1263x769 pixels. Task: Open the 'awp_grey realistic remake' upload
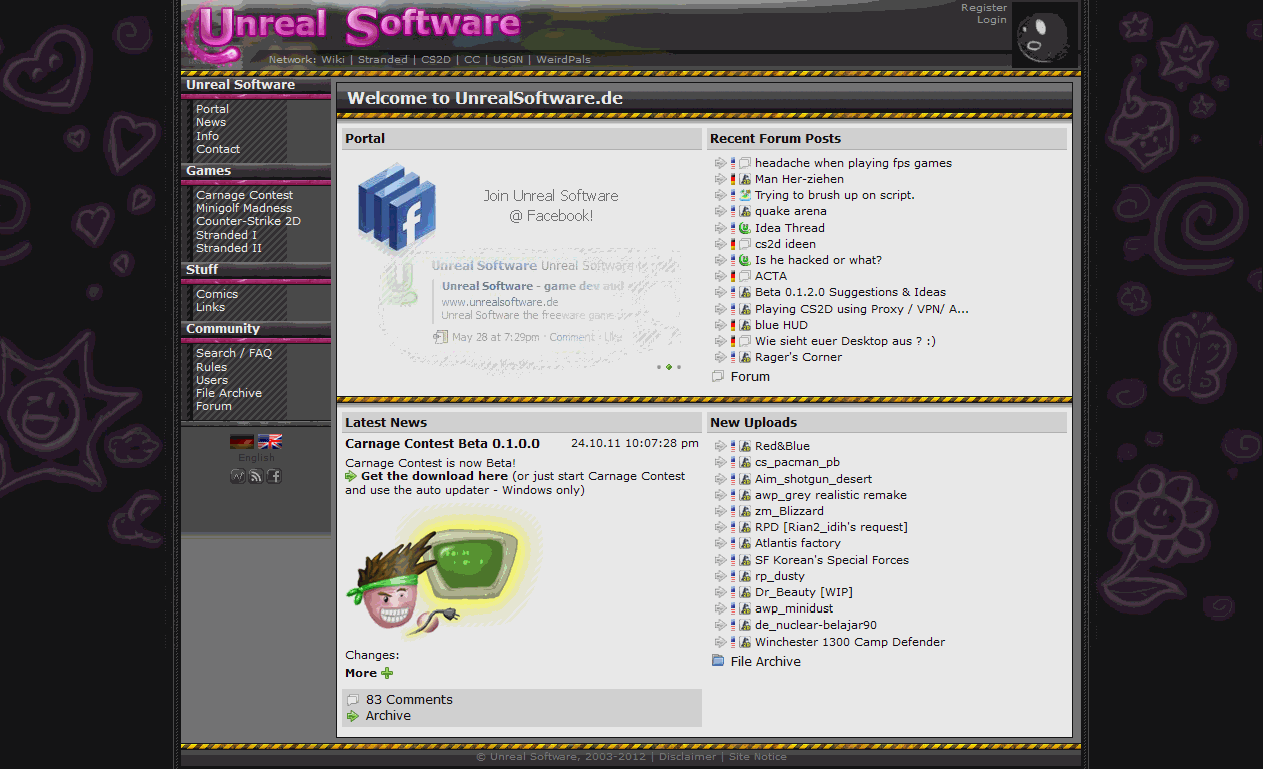pyautogui.click(x=831, y=495)
